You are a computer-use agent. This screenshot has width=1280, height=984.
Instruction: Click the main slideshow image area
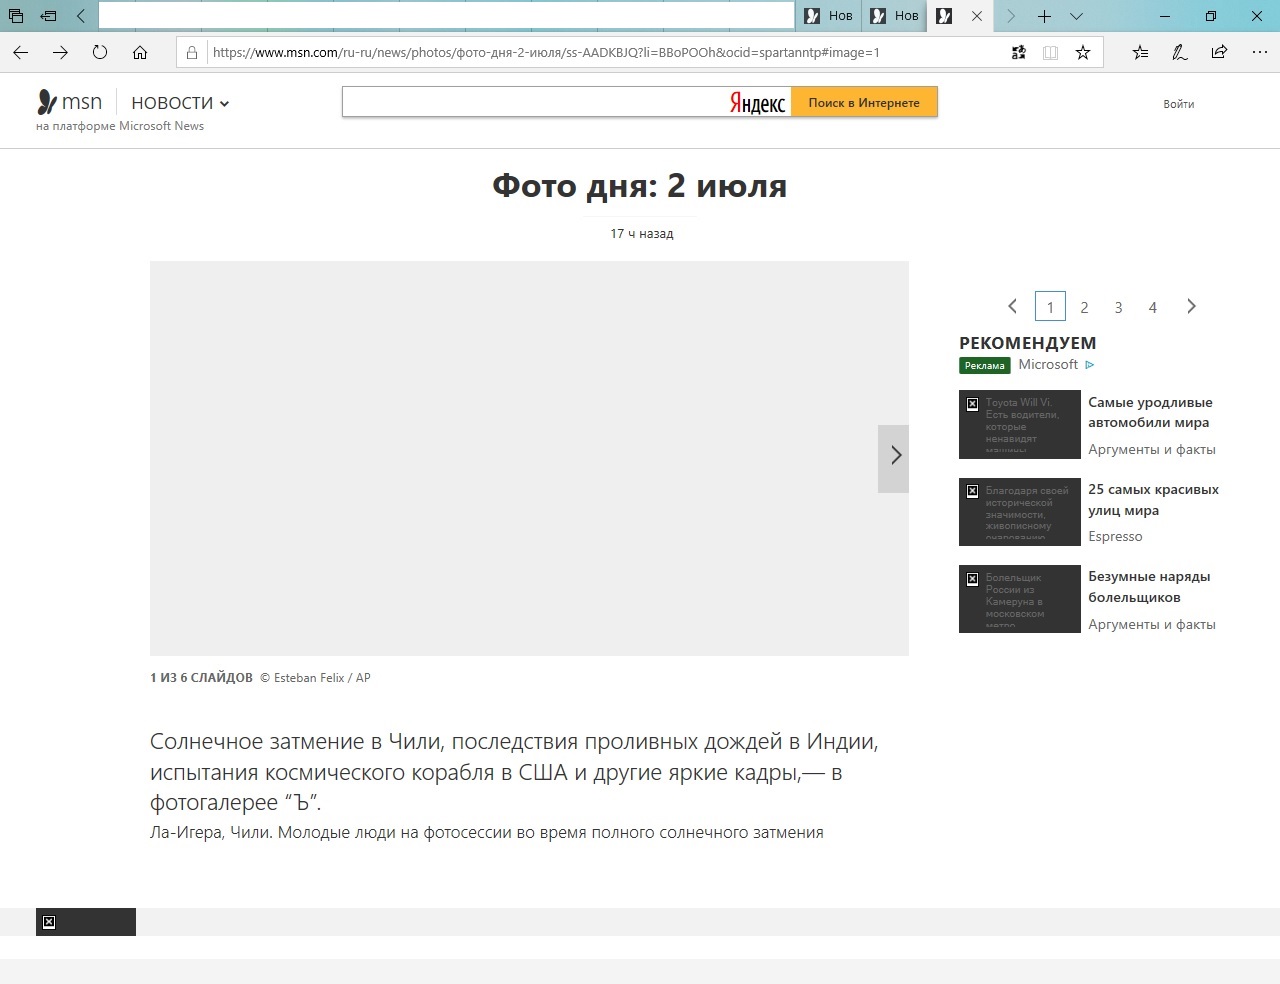pyautogui.click(x=529, y=458)
